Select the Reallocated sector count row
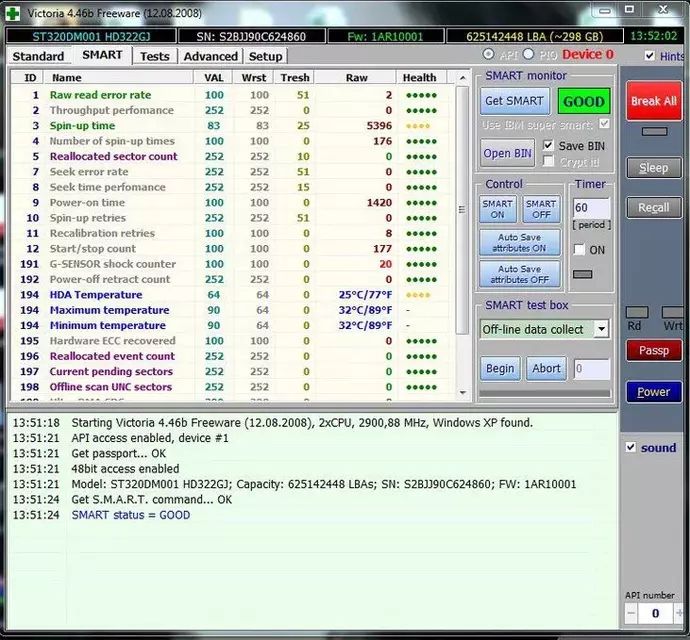Screen dimensions: 690x640 (x=232, y=156)
